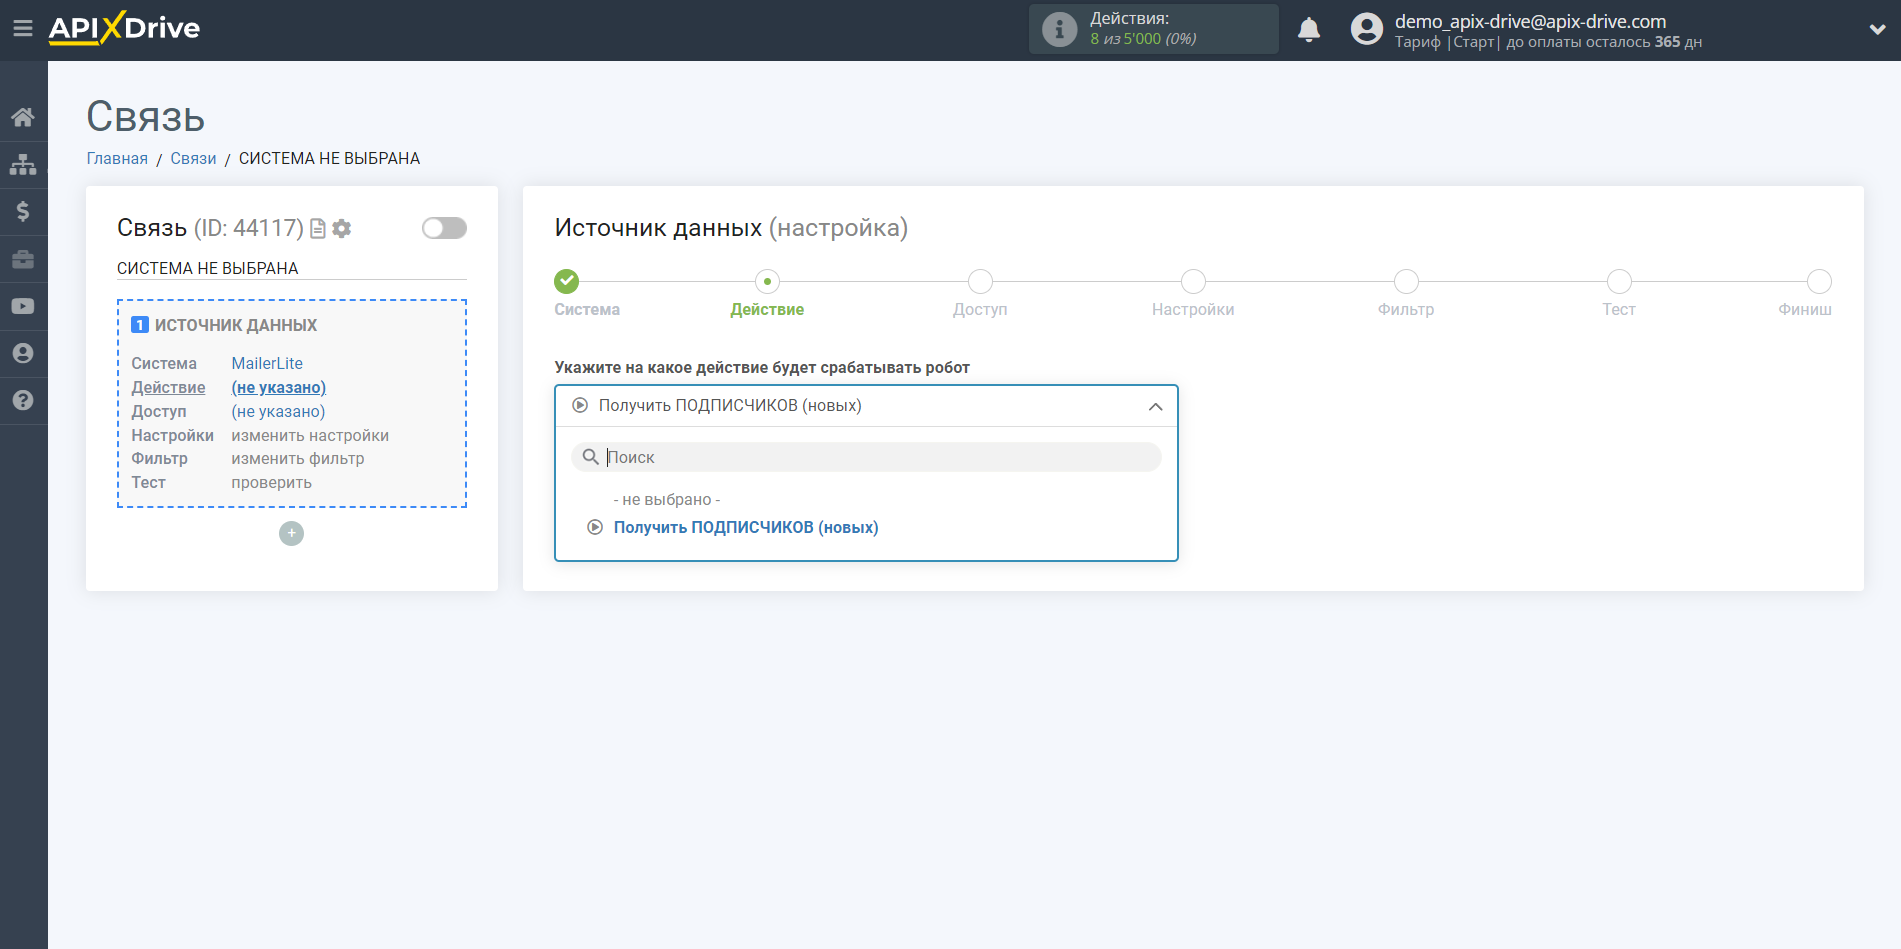Add a new block with plus button
1901x949 pixels.
[291, 533]
